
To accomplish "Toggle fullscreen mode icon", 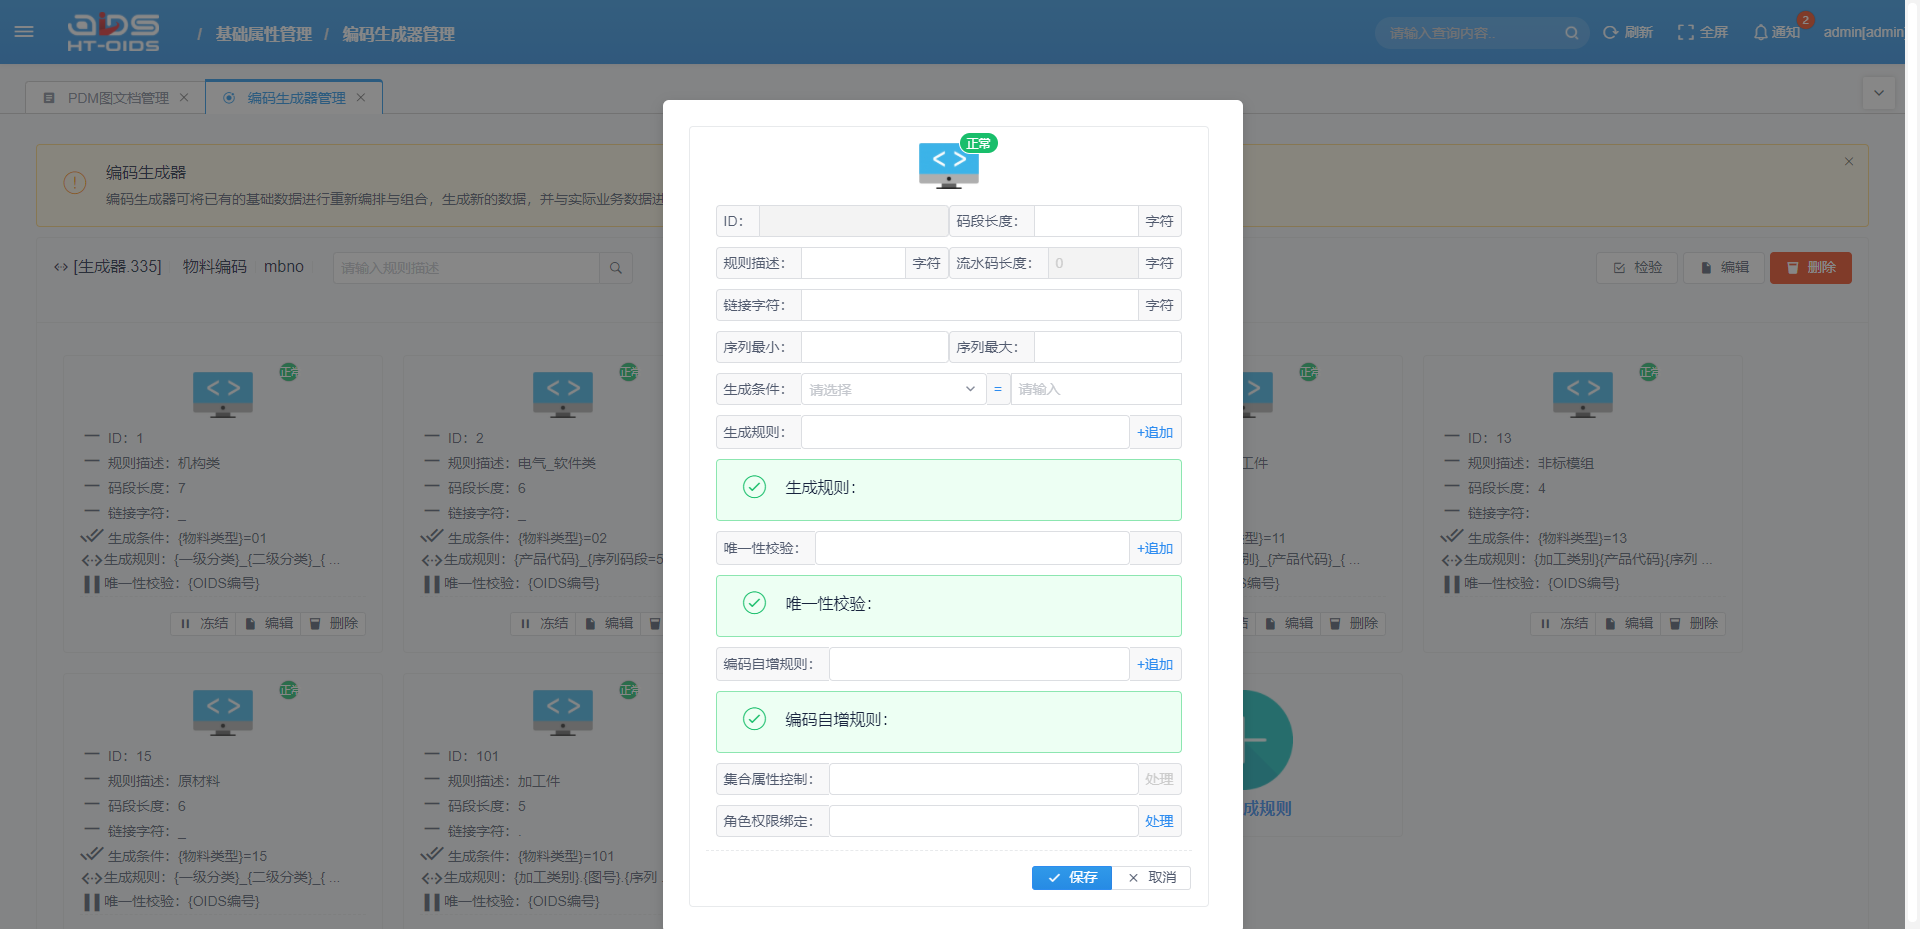I will [x=1686, y=33].
